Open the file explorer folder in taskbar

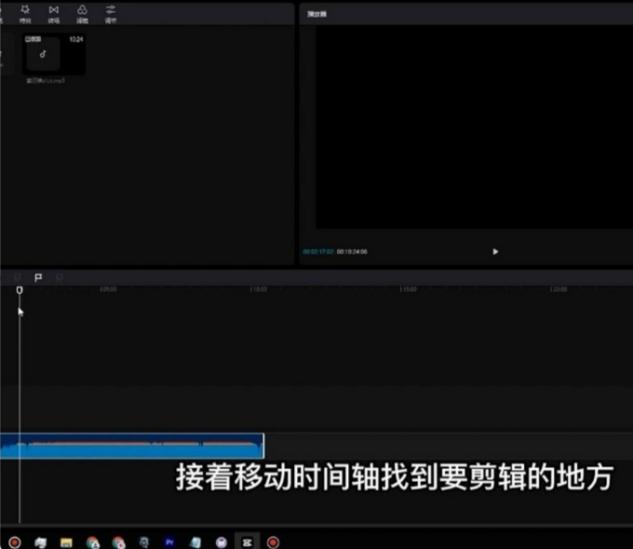click(66, 542)
